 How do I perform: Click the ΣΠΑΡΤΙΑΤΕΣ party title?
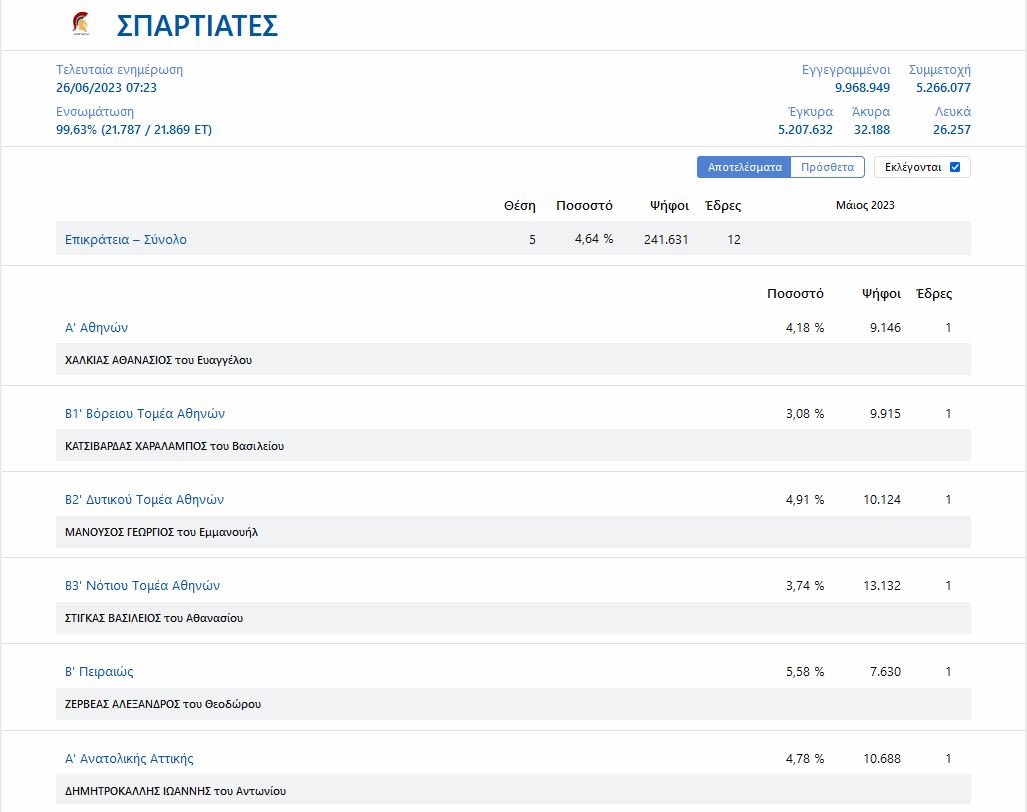click(197, 26)
